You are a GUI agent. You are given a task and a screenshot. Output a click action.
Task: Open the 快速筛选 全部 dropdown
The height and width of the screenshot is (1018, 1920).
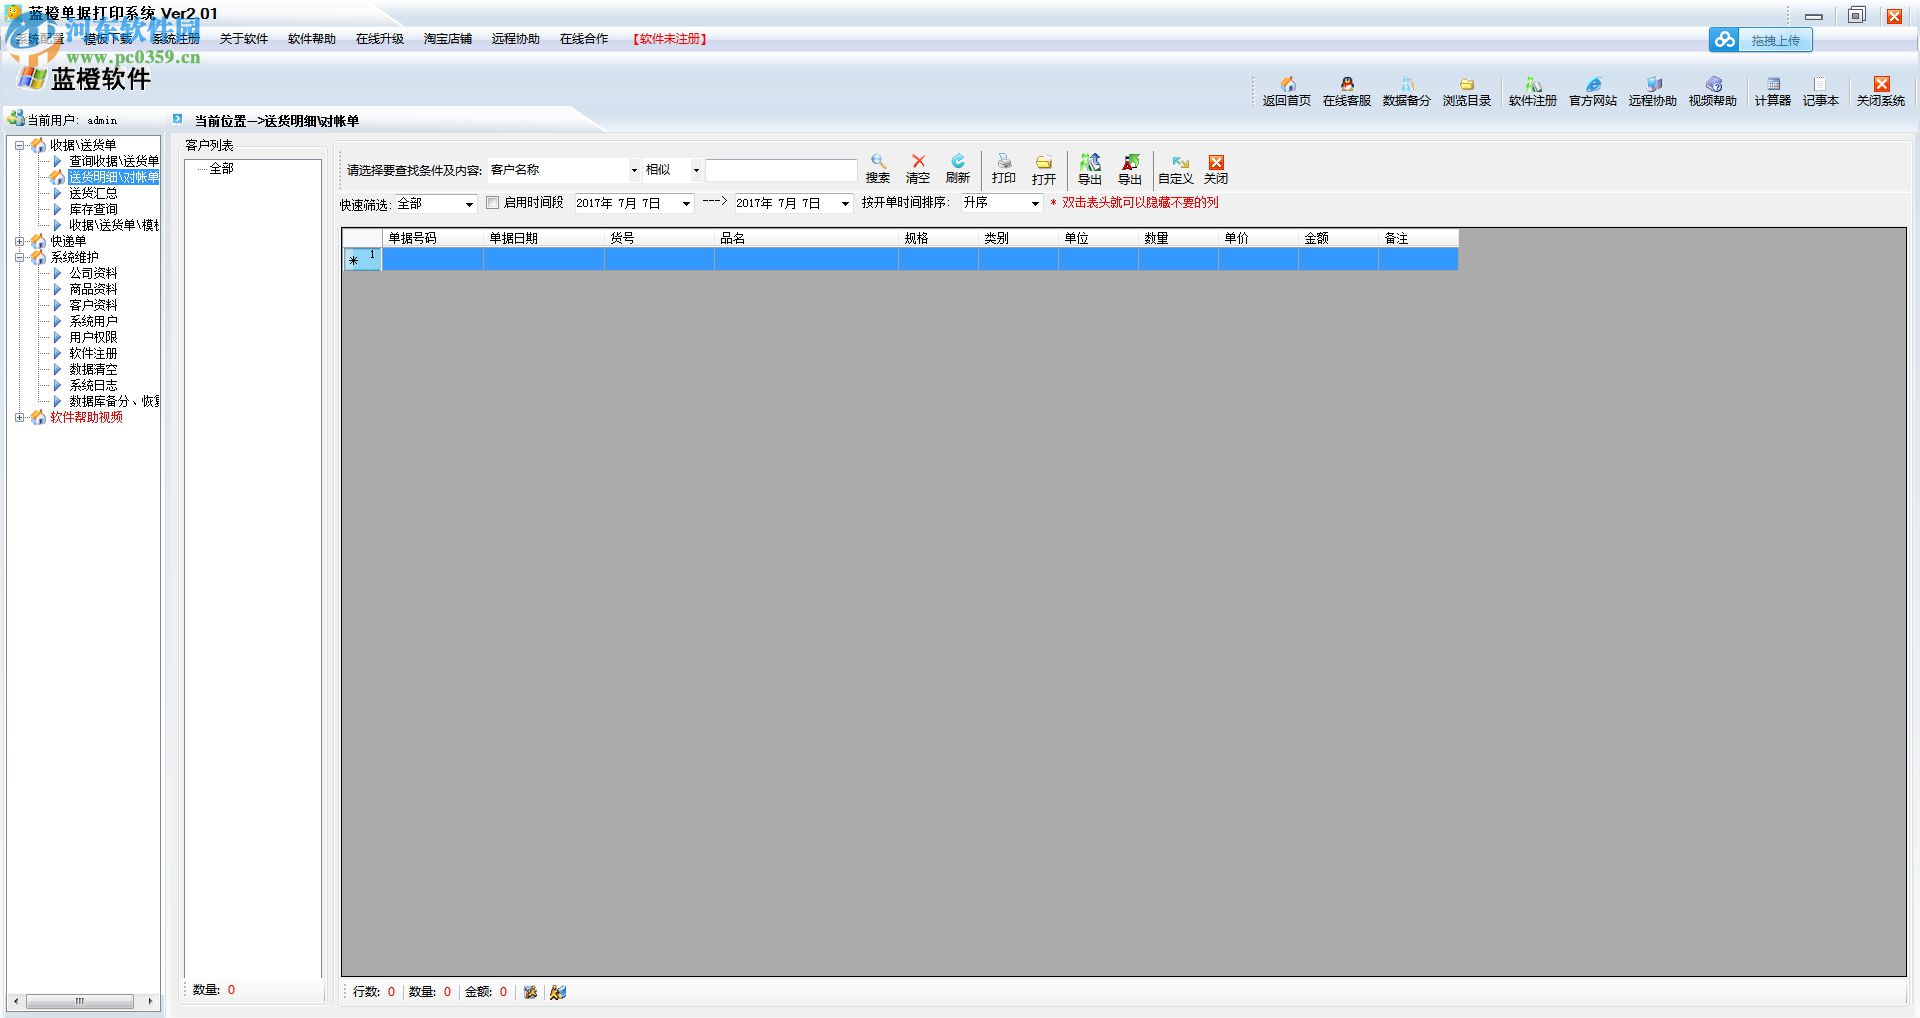click(x=468, y=204)
